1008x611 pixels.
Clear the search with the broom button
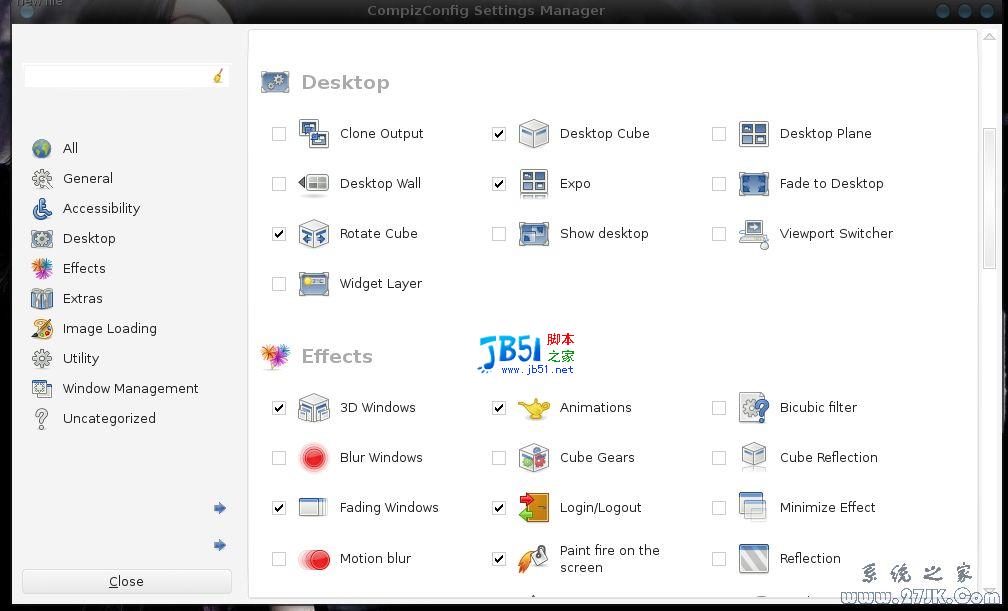[218, 75]
